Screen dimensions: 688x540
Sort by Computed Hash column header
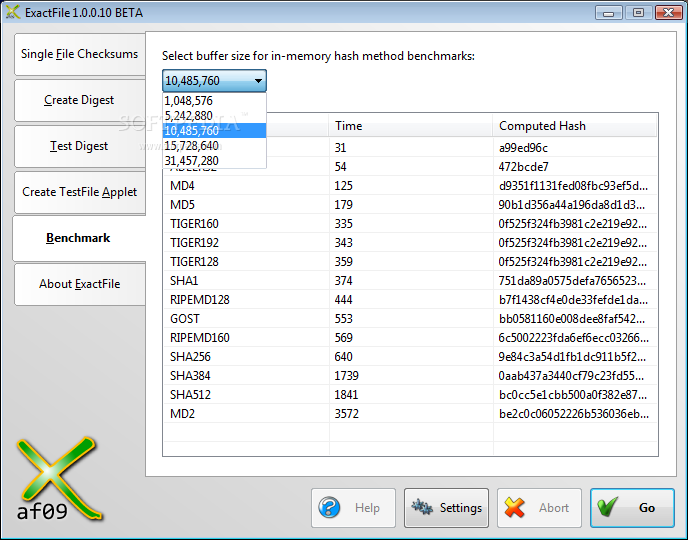pos(574,126)
